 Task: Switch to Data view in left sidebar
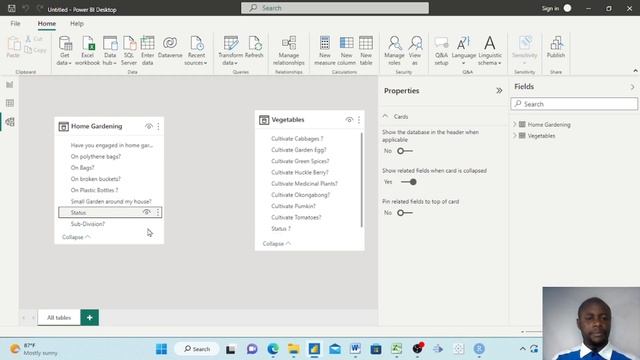coord(10,103)
